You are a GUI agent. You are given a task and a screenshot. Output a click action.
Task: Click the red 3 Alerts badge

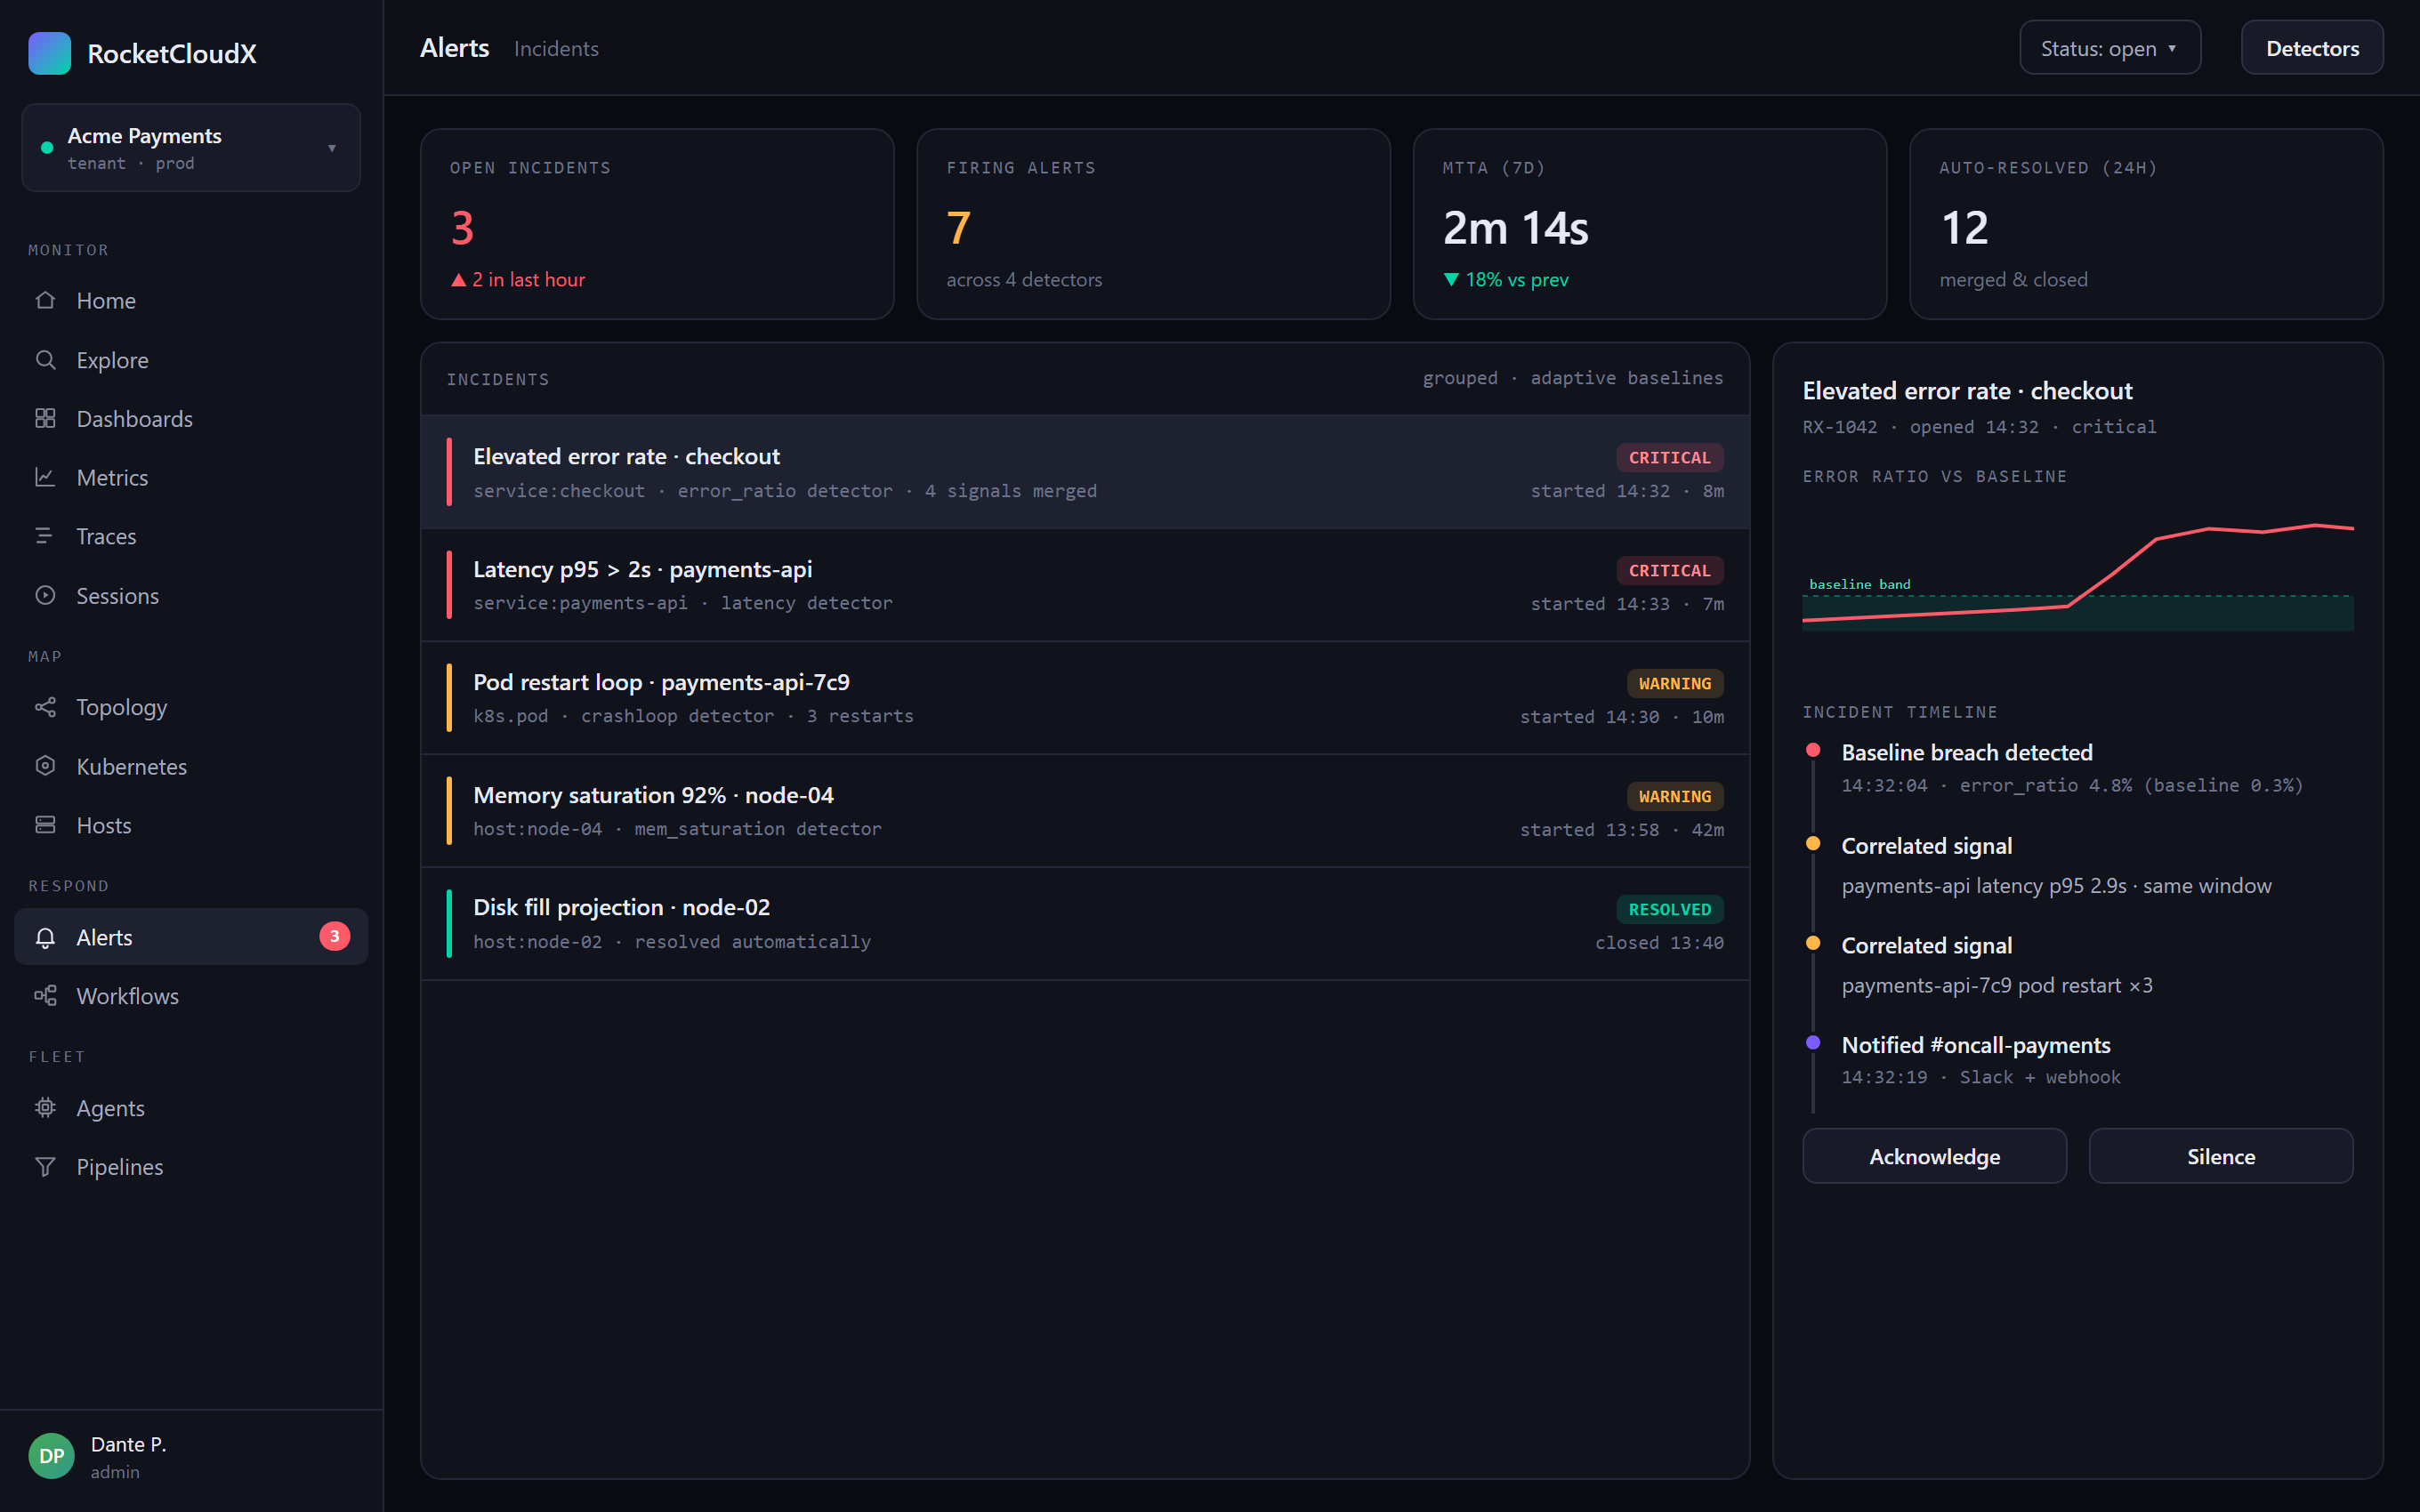tap(335, 936)
